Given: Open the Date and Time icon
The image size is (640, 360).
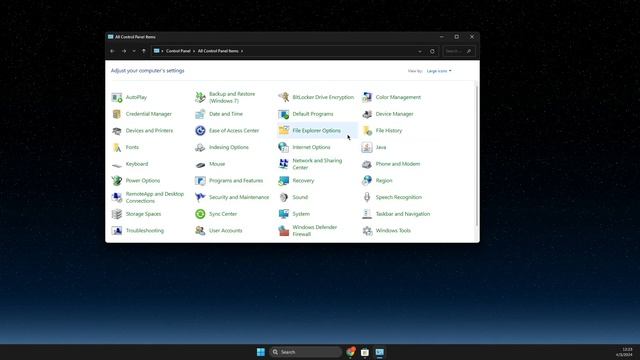Looking at the screenshot, I should click(x=200, y=114).
